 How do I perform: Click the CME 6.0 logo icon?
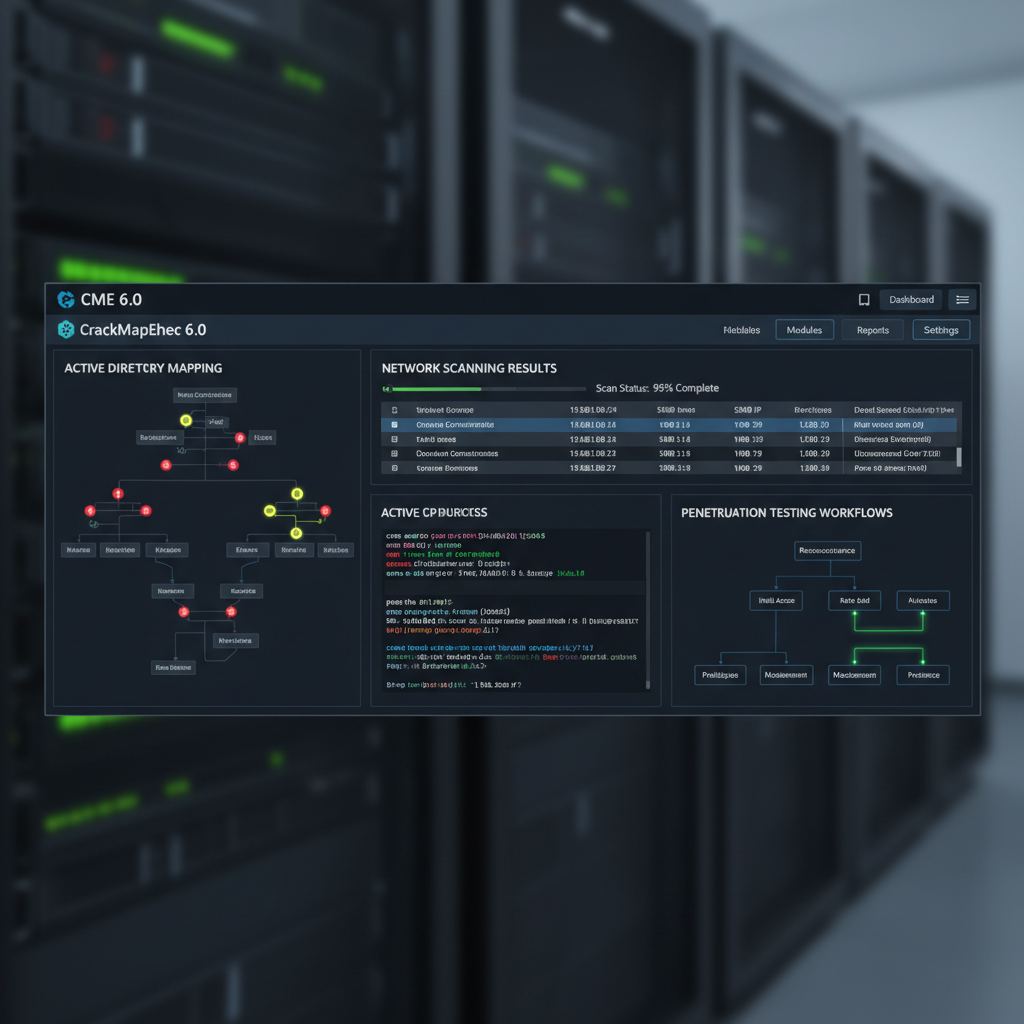tap(66, 299)
